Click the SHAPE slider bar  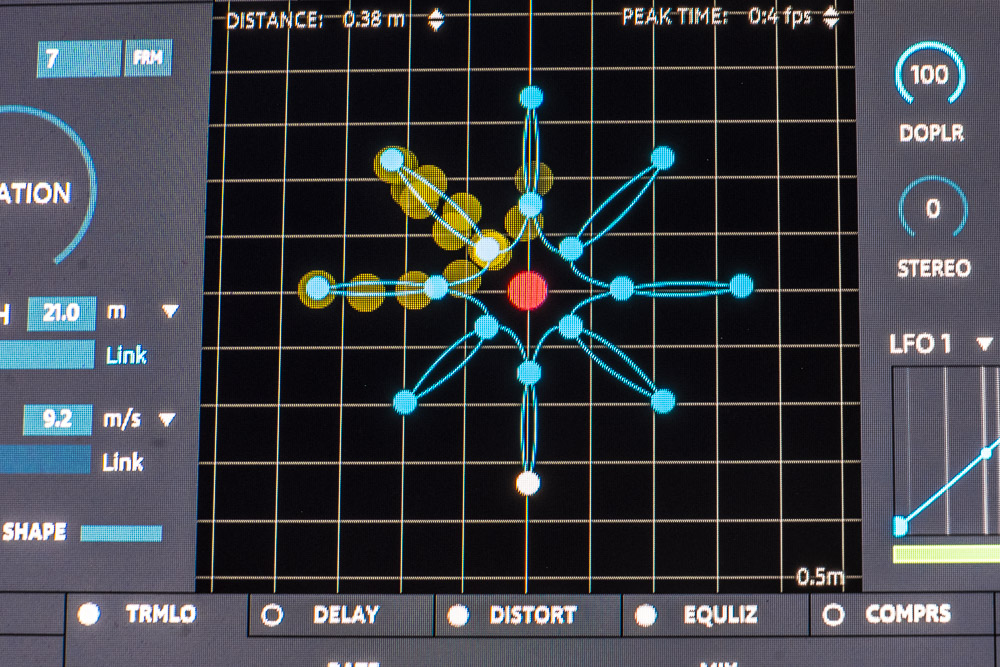[x=121, y=533]
